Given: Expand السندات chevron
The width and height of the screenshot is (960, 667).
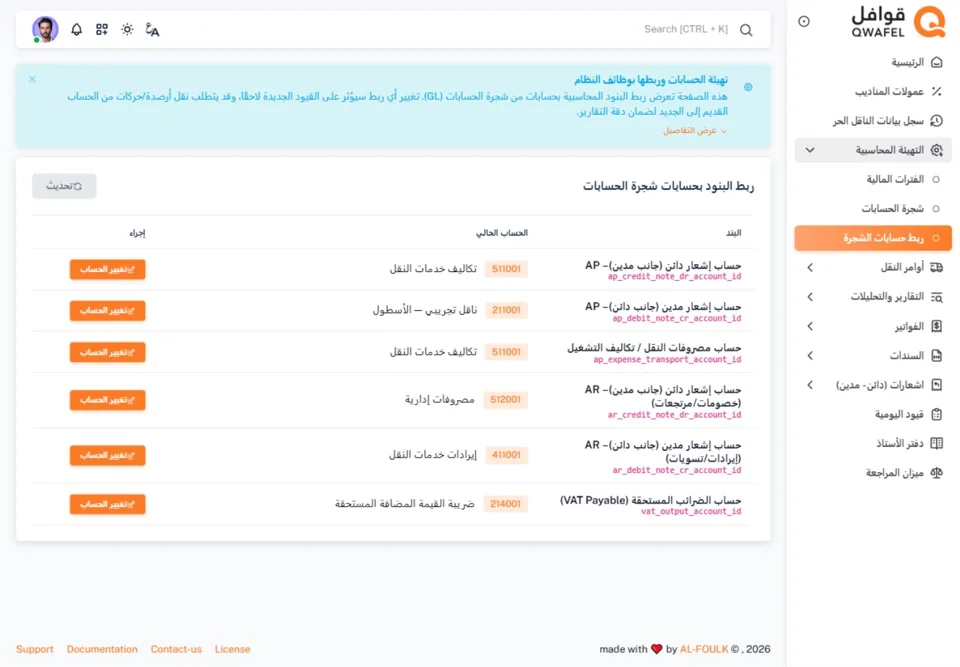Looking at the screenshot, I should click(810, 355).
